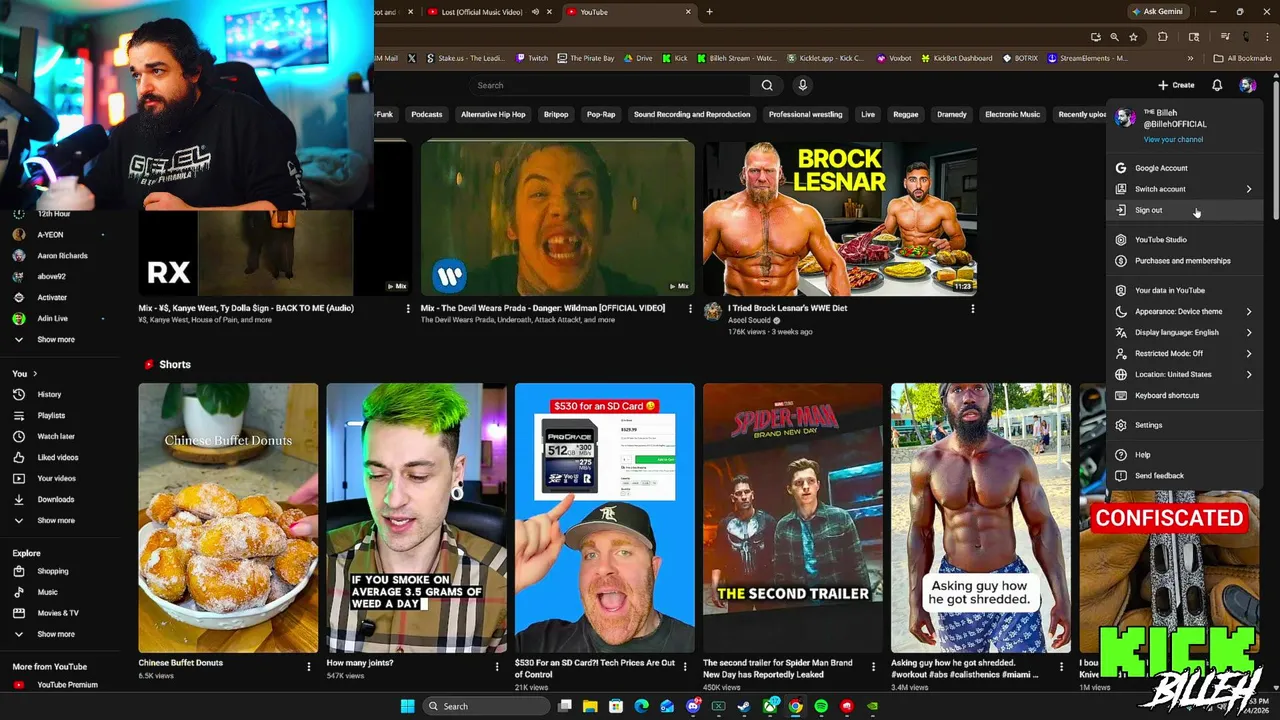1280x720 pixels.
Task: Open Keyboard shortcuts from the menu
Action: (x=1185, y=395)
